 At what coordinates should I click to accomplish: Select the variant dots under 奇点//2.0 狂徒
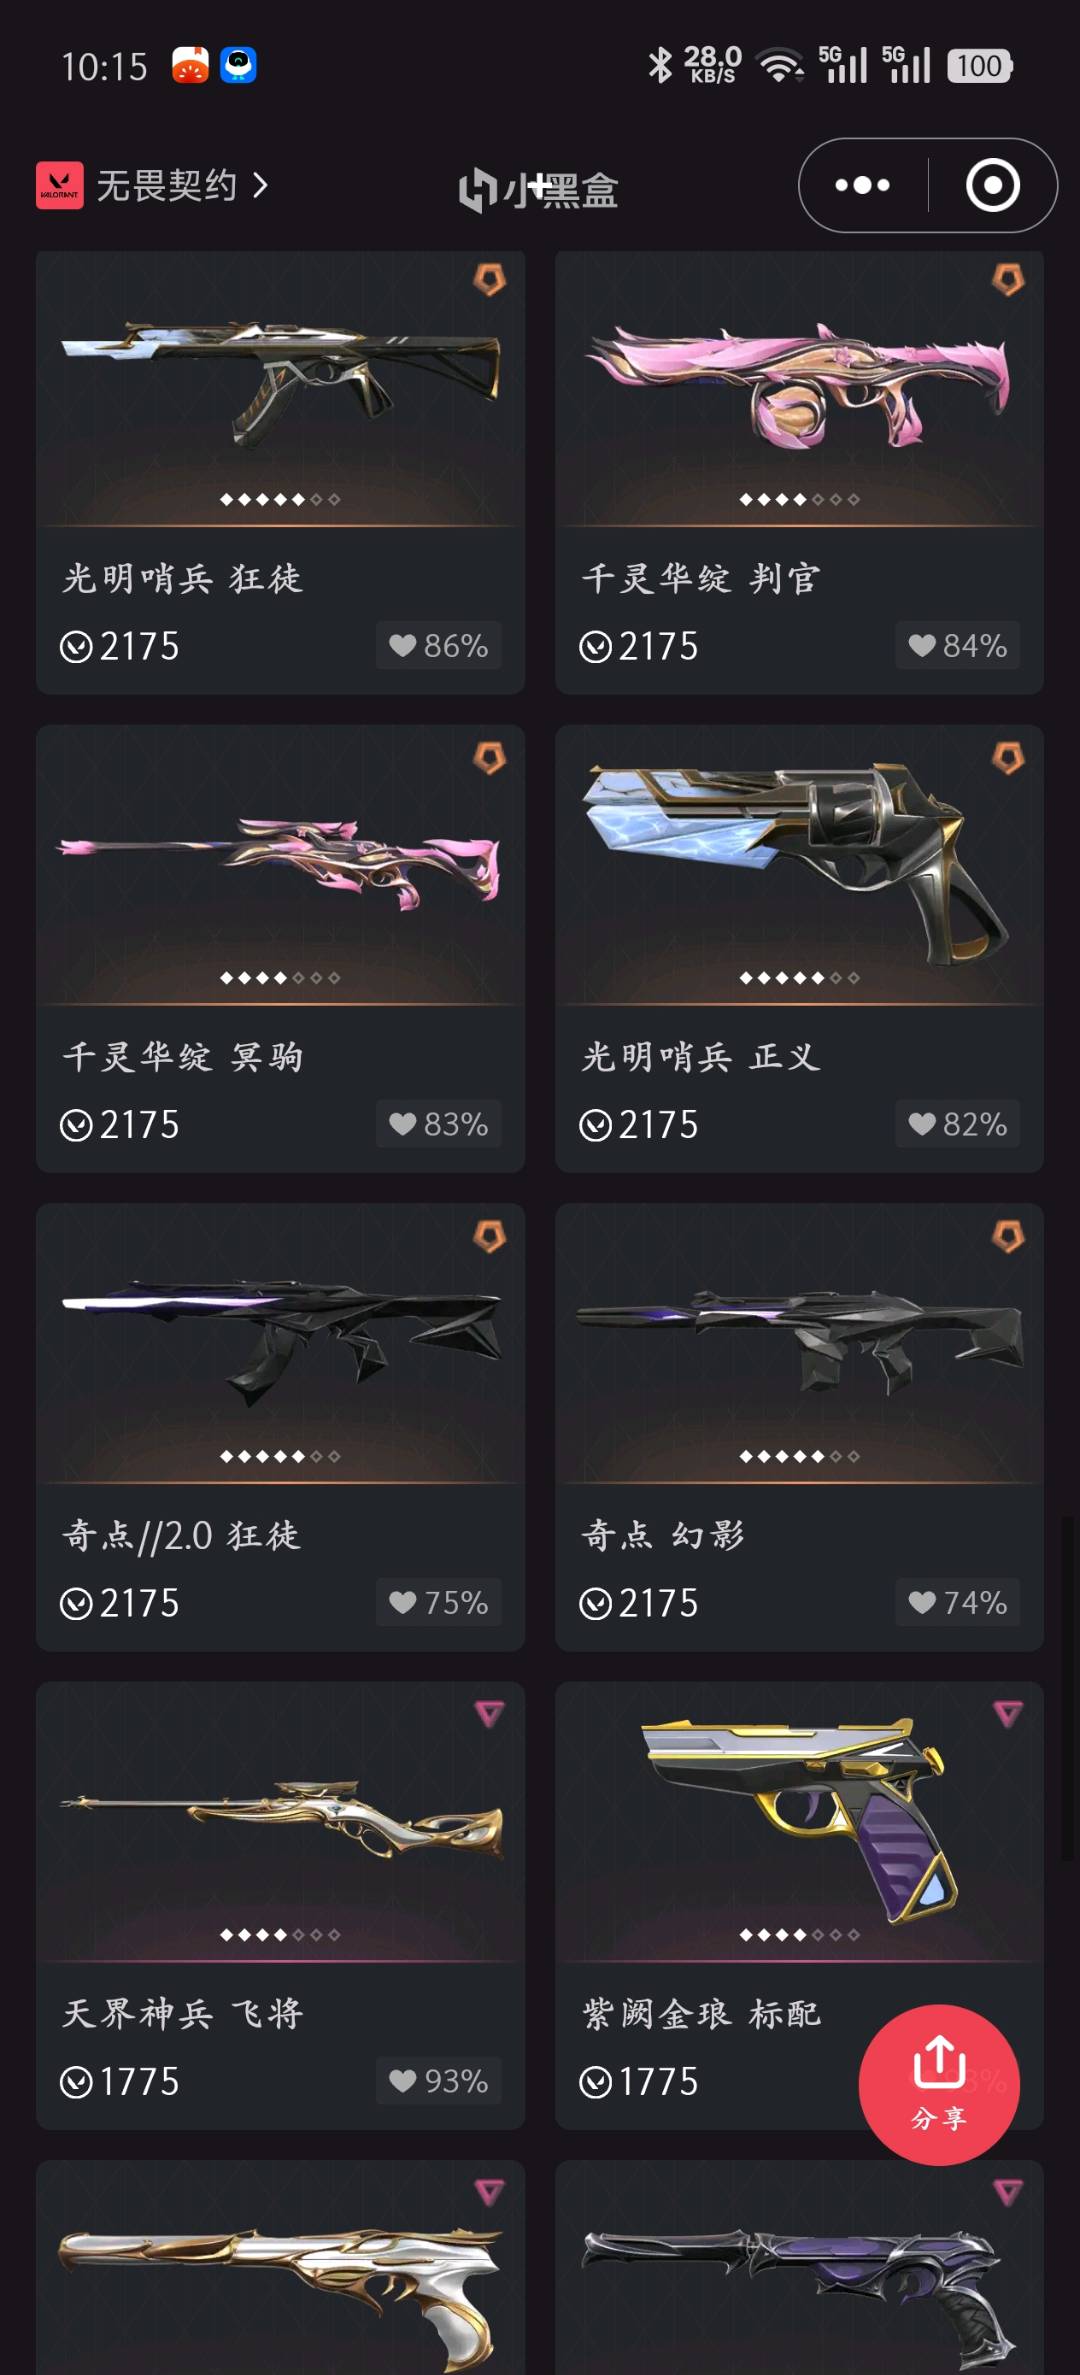point(280,1456)
